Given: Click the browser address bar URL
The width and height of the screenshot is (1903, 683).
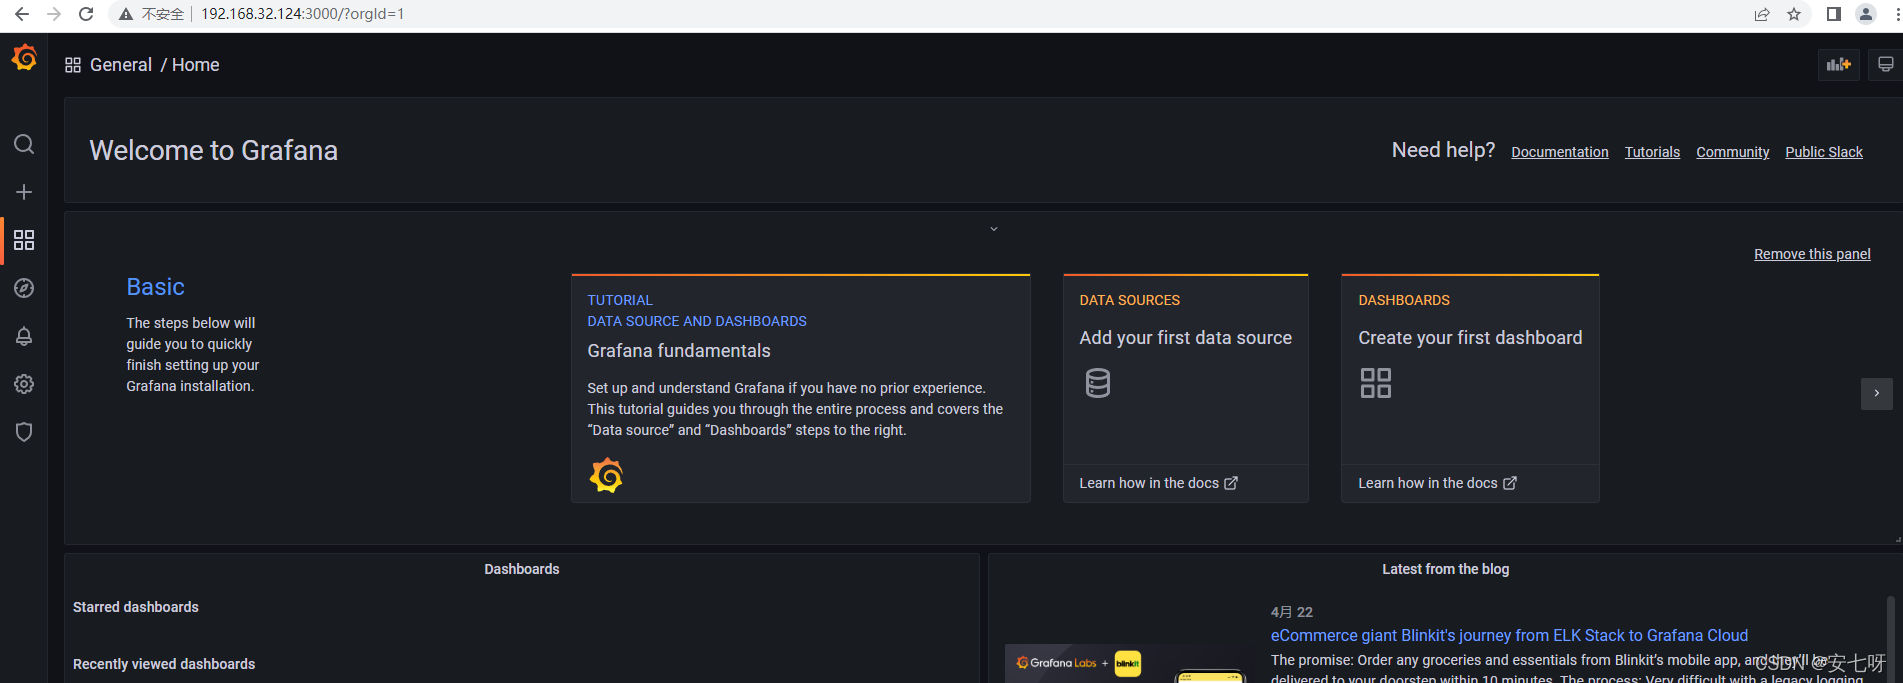Looking at the screenshot, I should 302,14.
